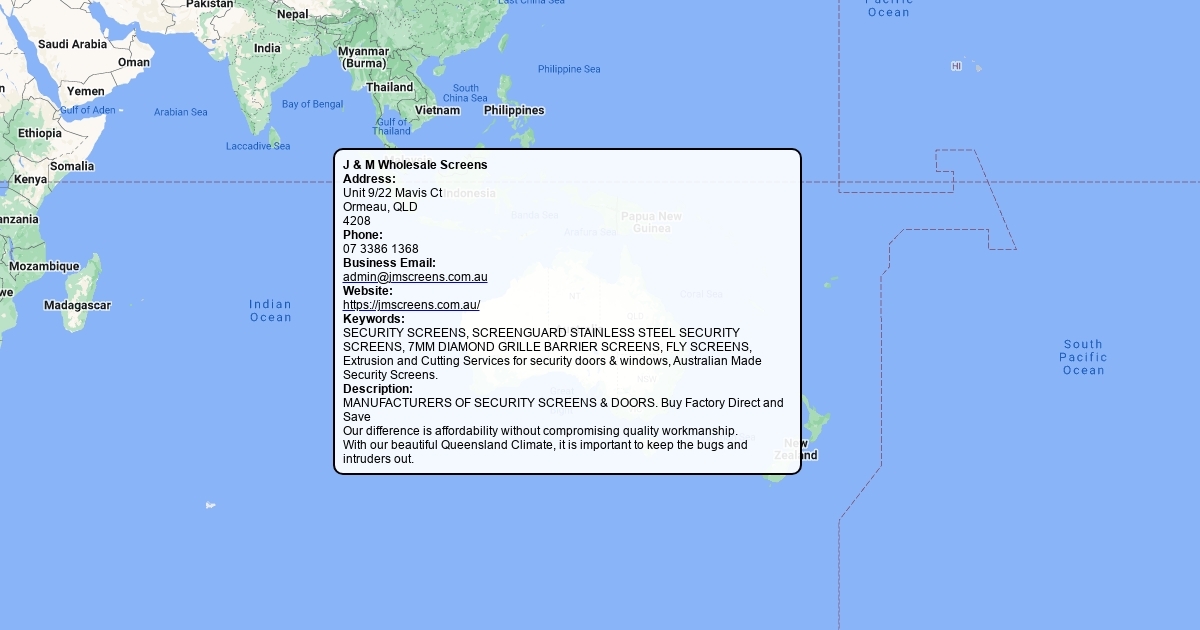Select the Myanmar (Burma) label

pyautogui.click(x=363, y=57)
